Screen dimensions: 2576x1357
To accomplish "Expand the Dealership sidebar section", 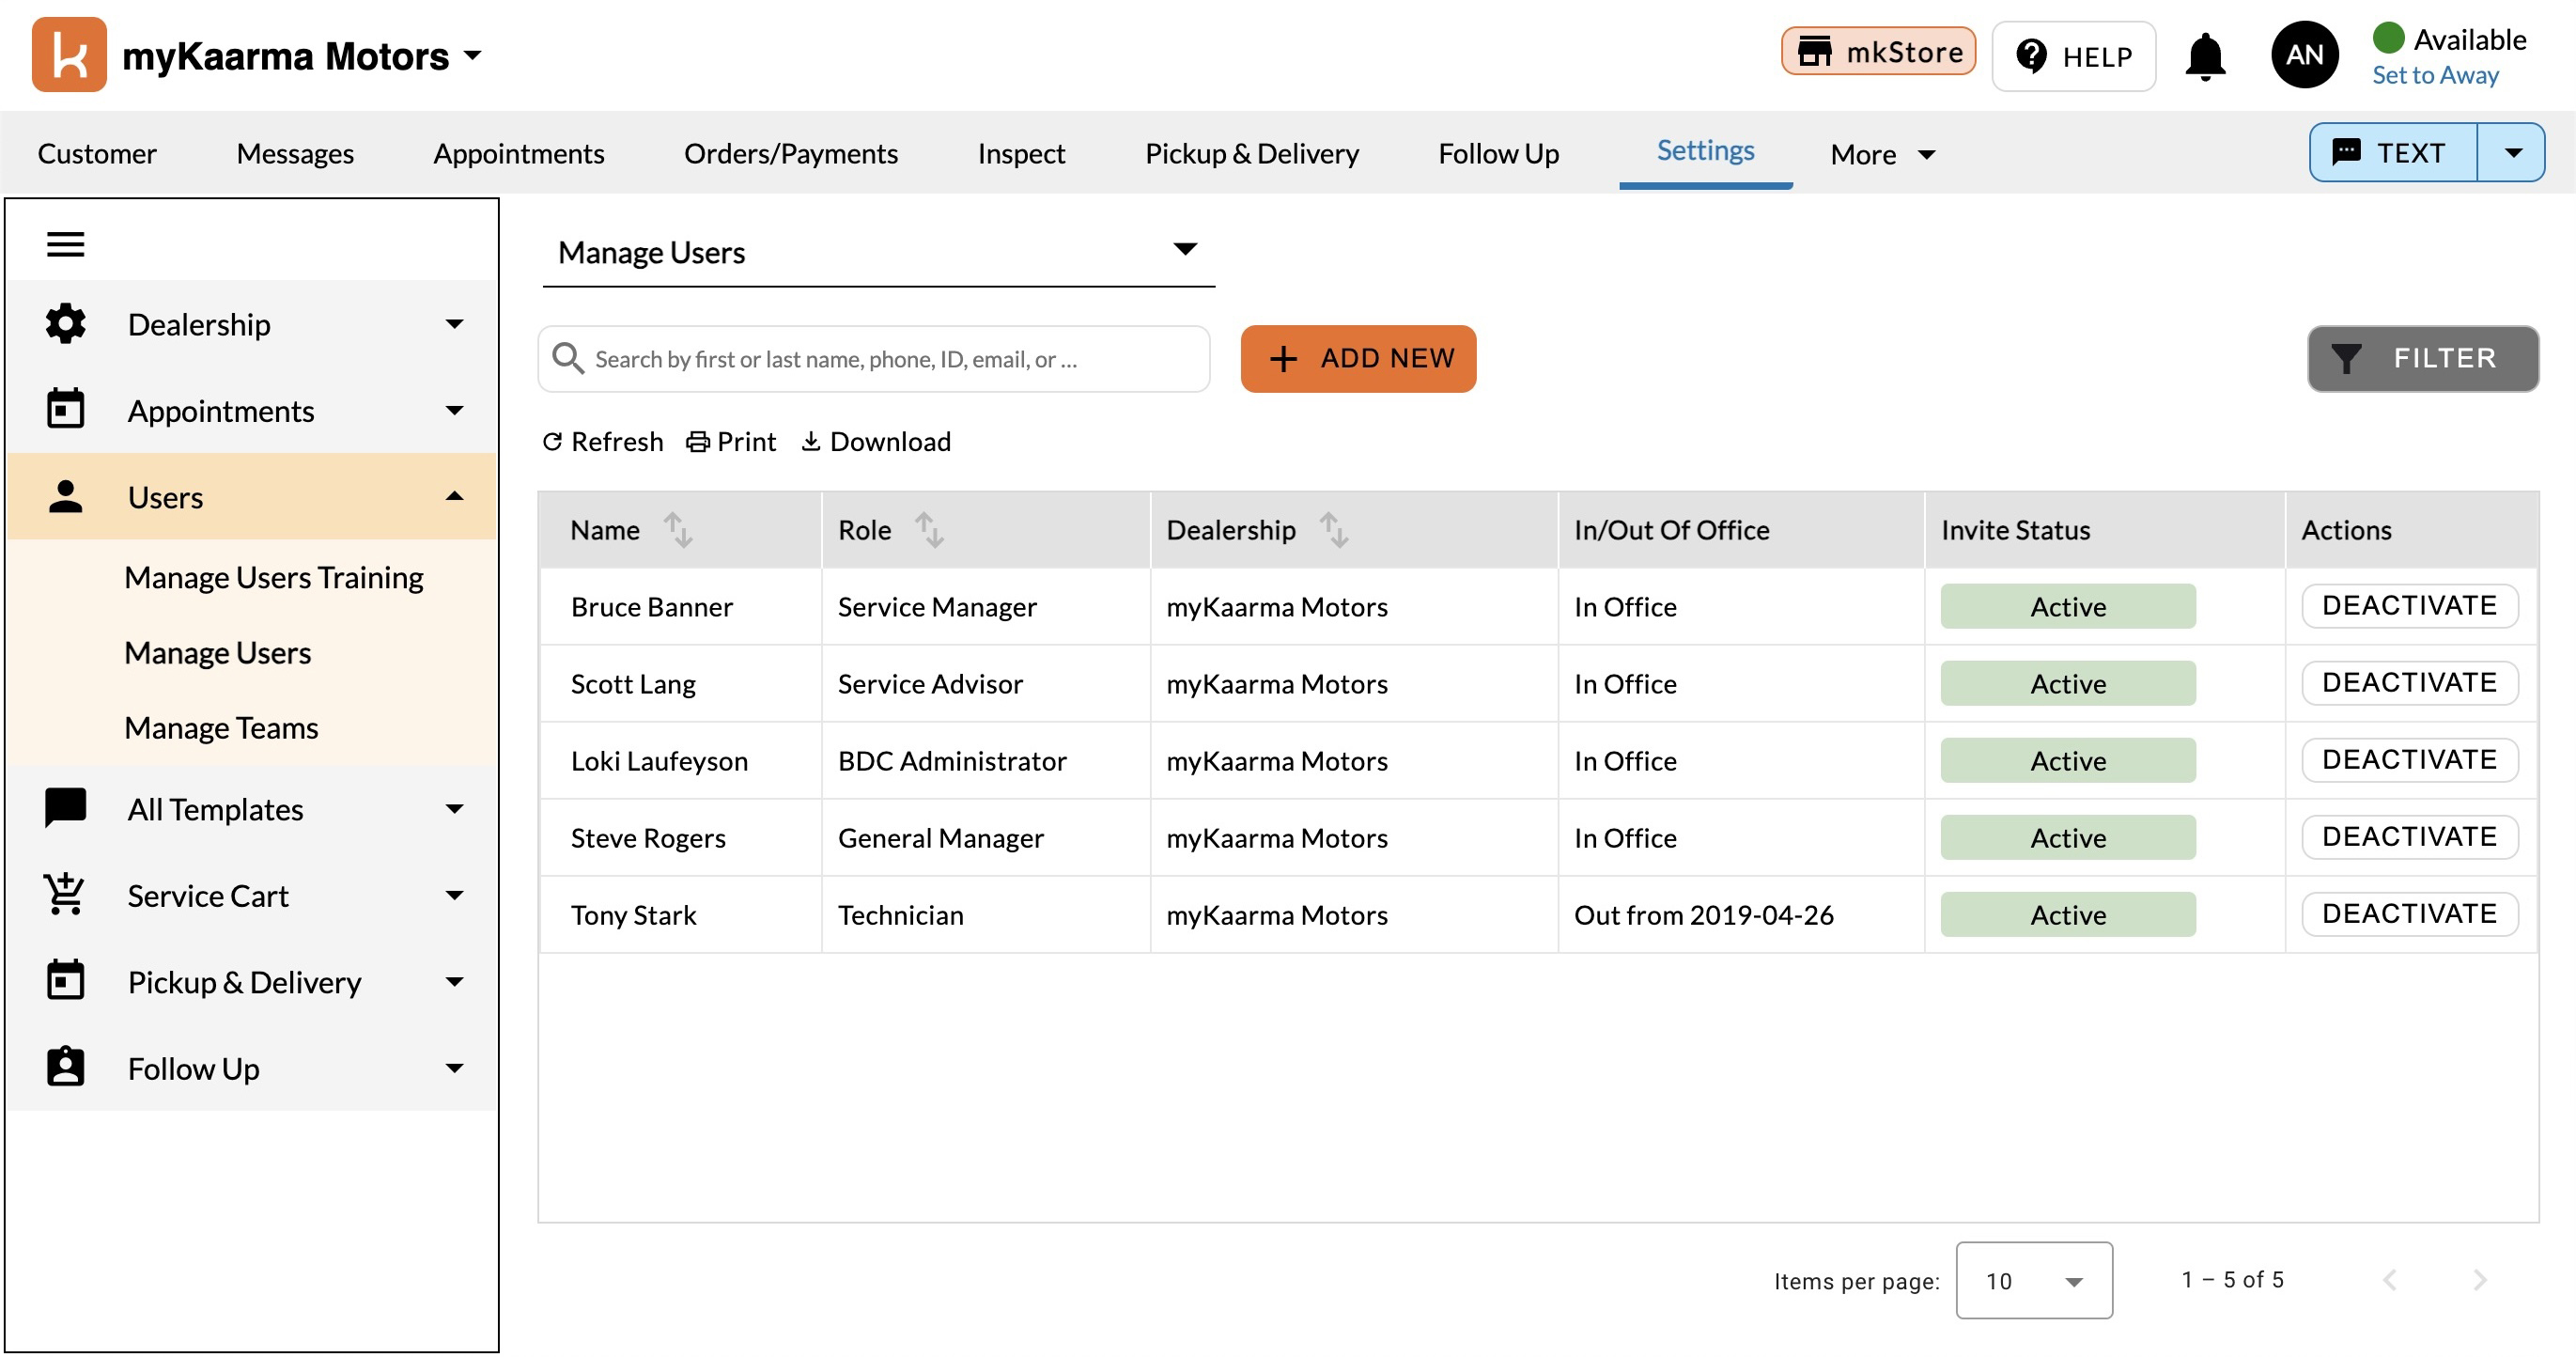I will (454, 324).
